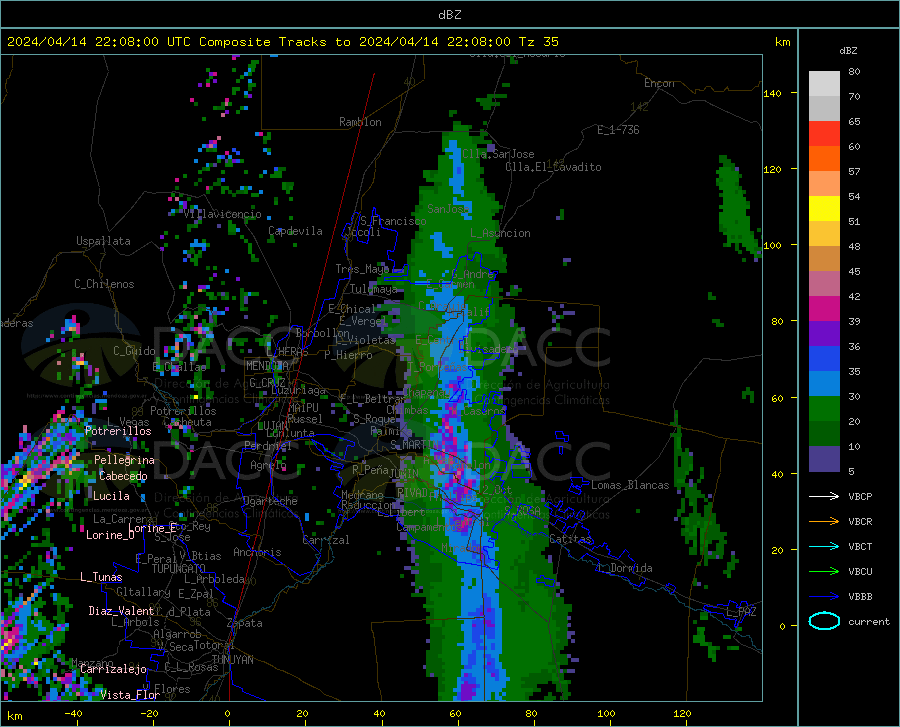The width and height of the screenshot is (900, 727).
Task: Click the magenta 42 dBZ color swatch
Action: (x=824, y=309)
